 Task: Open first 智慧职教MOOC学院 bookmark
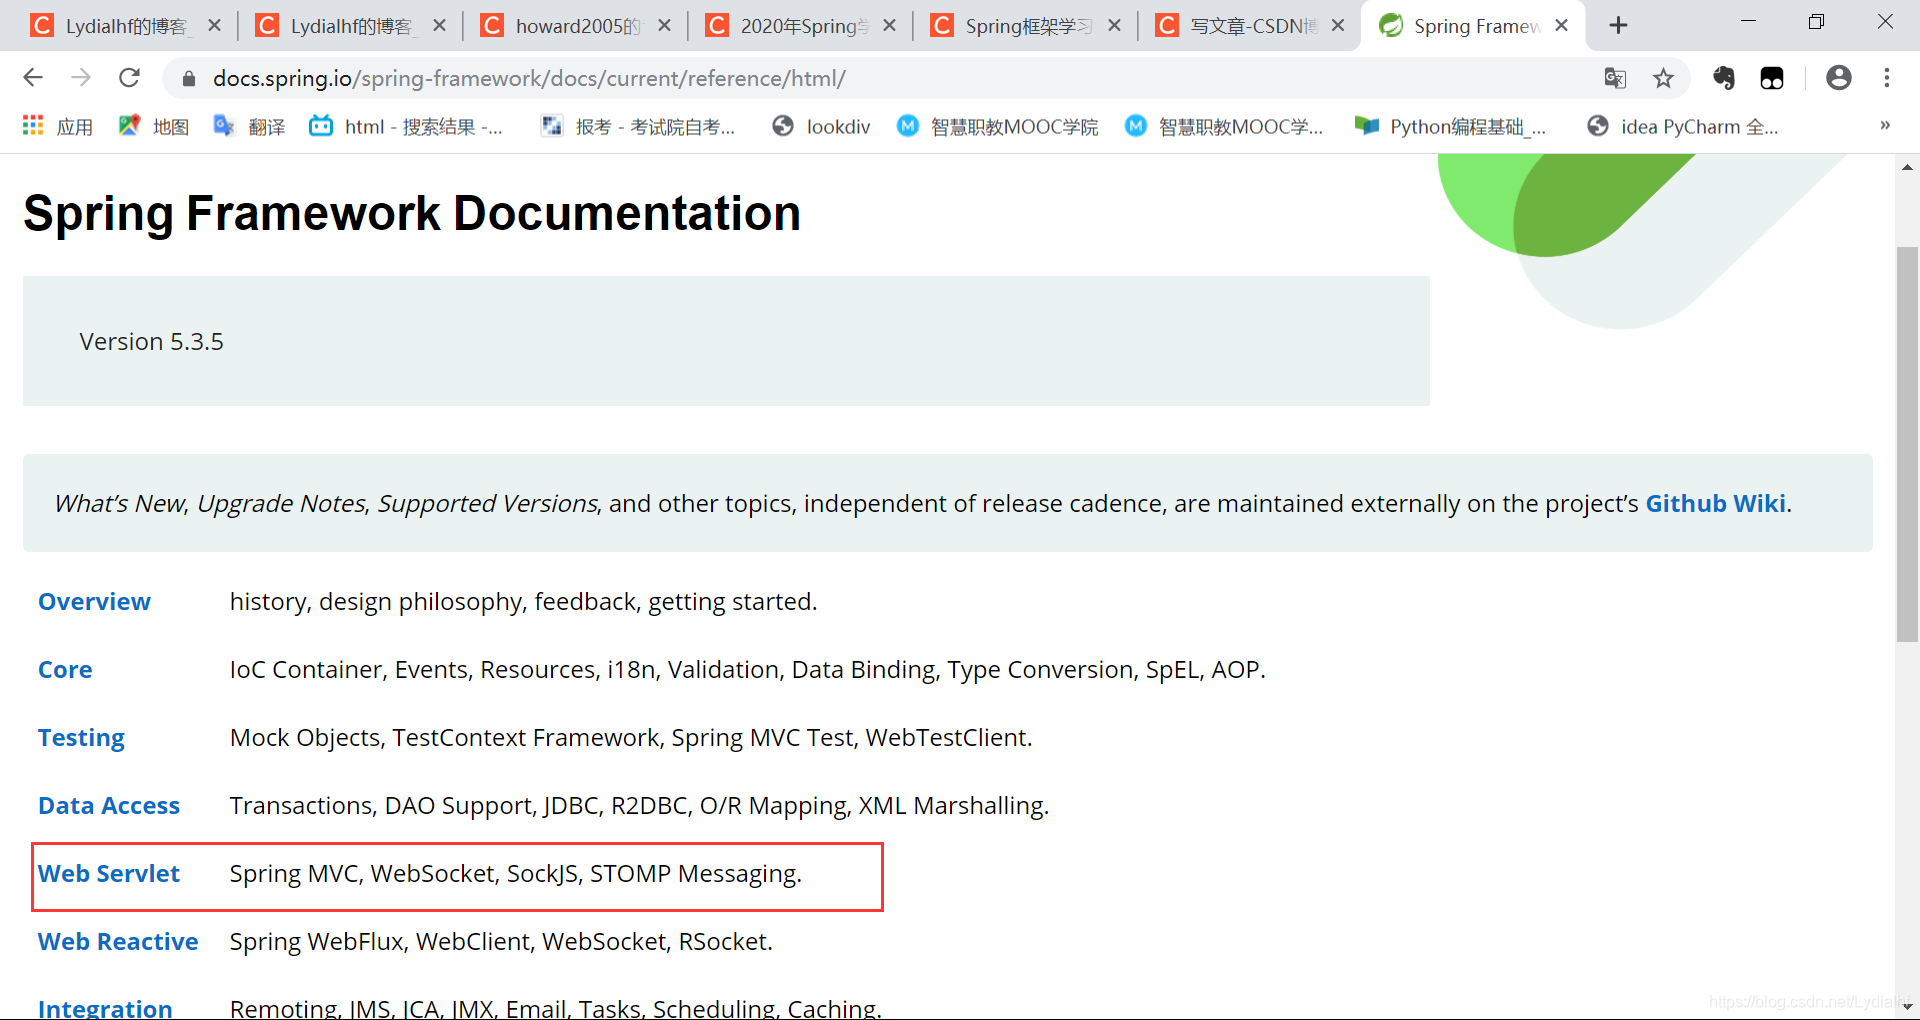[997, 126]
